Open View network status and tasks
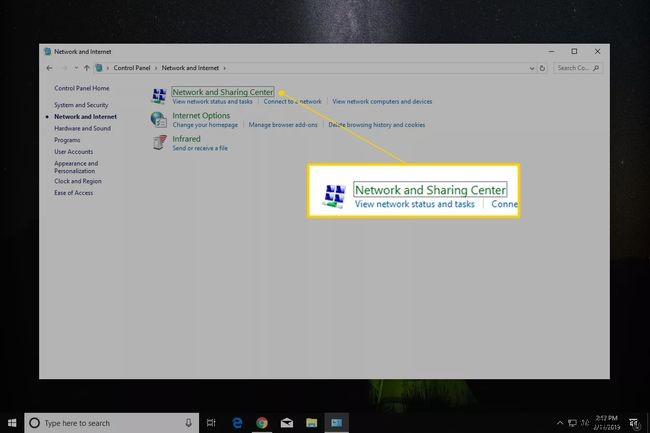The height and width of the screenshot is (433, 650). click(x=212, y=102)
